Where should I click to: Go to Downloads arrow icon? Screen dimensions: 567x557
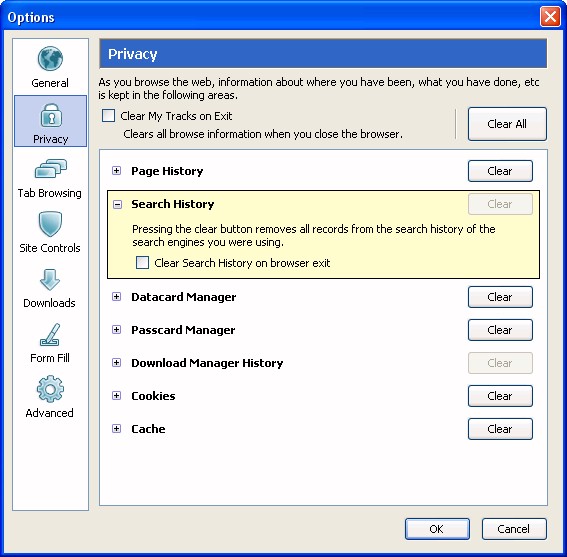tap(50, 280)
